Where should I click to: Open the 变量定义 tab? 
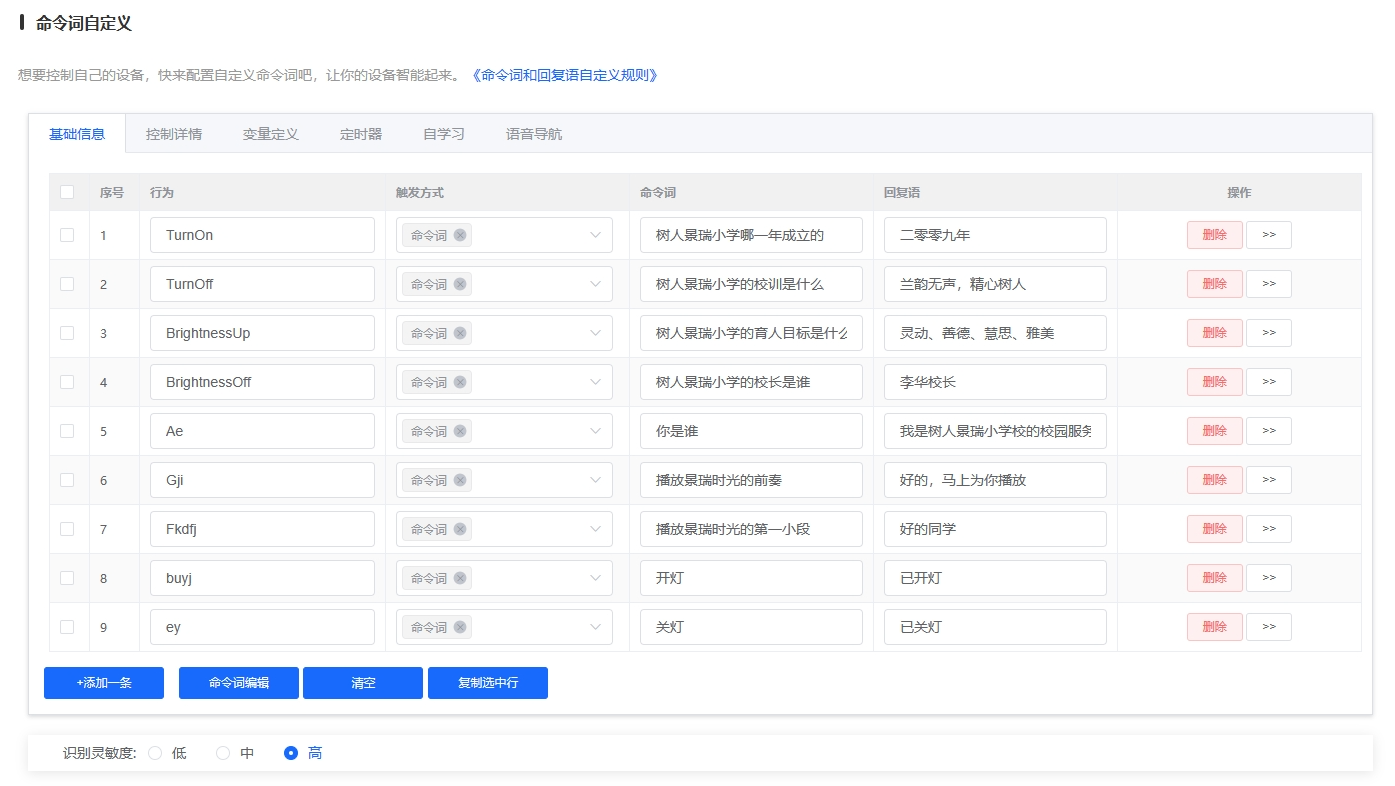pyautogui.click(x=271, y=134)
